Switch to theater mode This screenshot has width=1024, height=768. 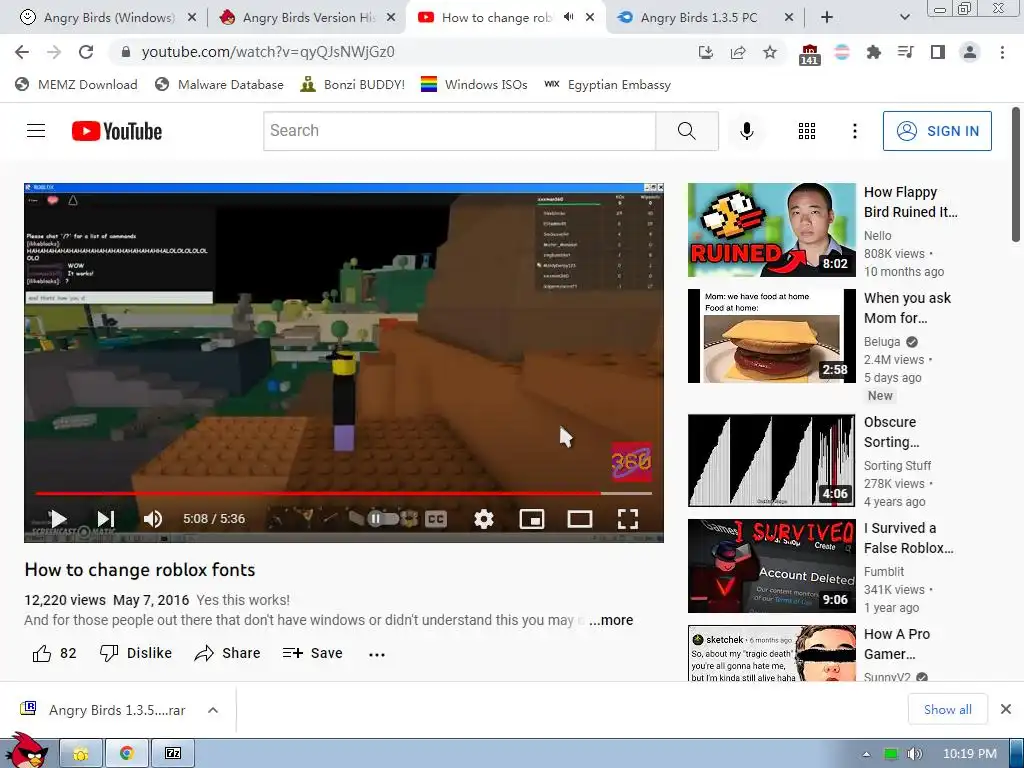[580, 519]
